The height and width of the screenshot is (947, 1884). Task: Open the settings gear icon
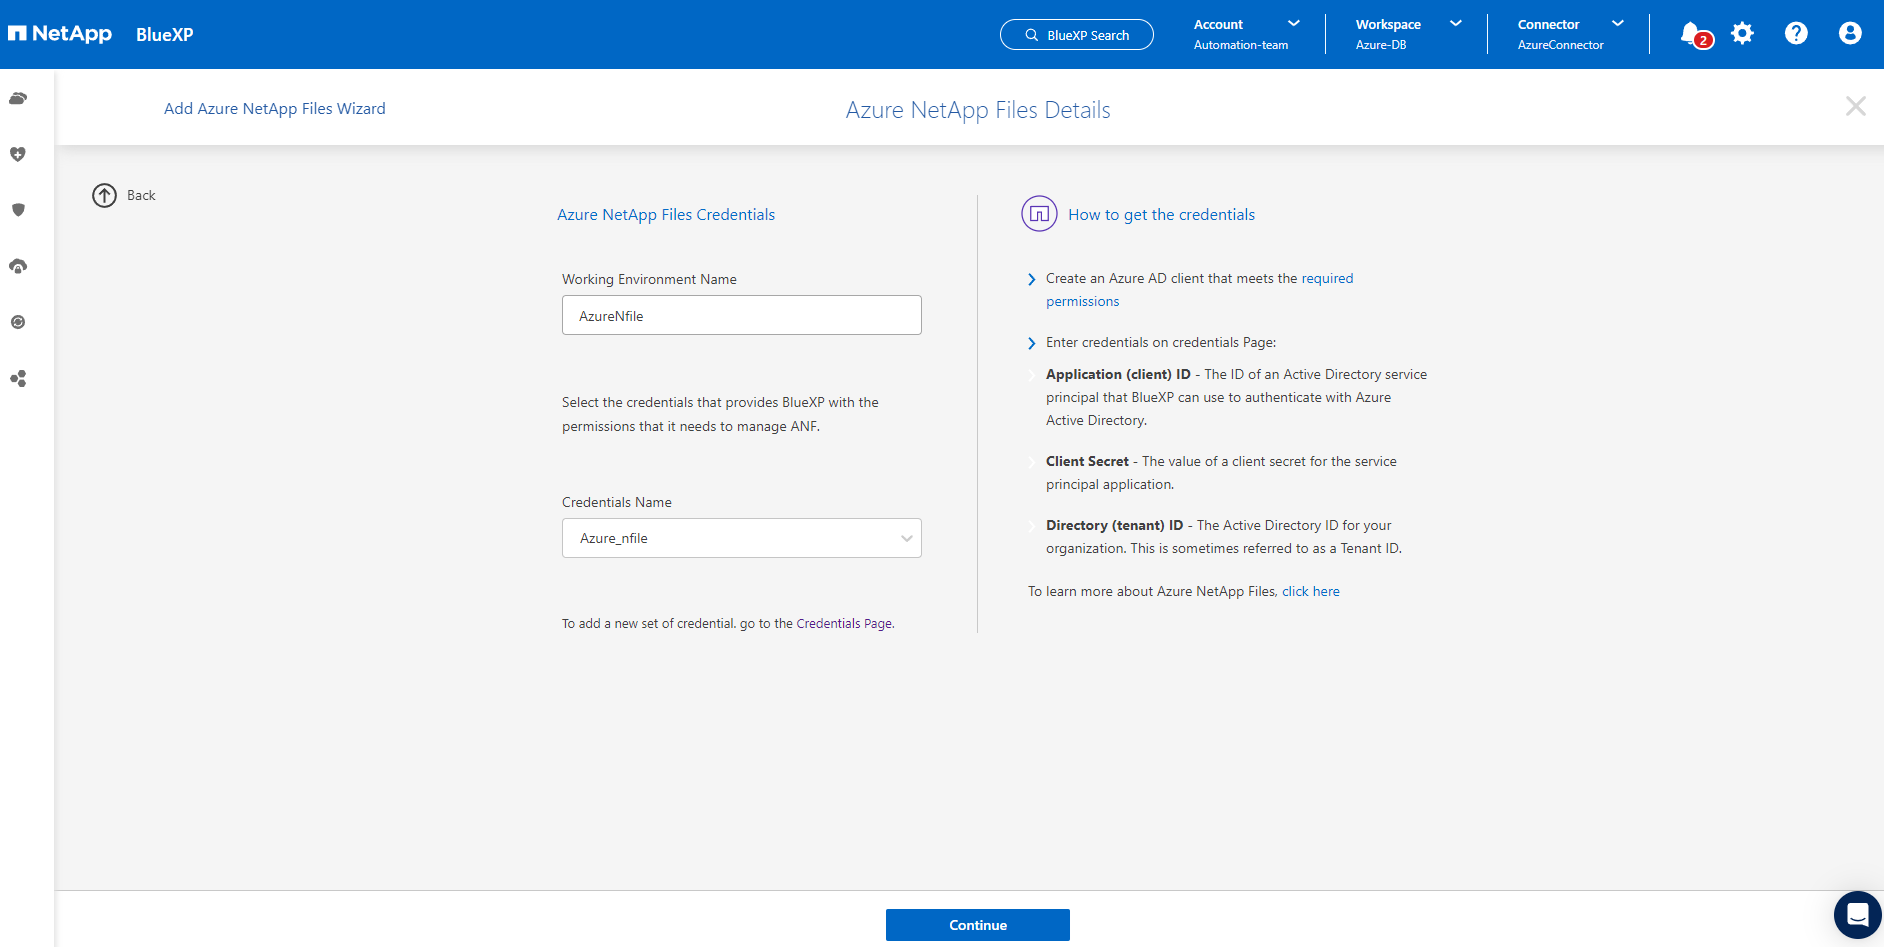1742,34
